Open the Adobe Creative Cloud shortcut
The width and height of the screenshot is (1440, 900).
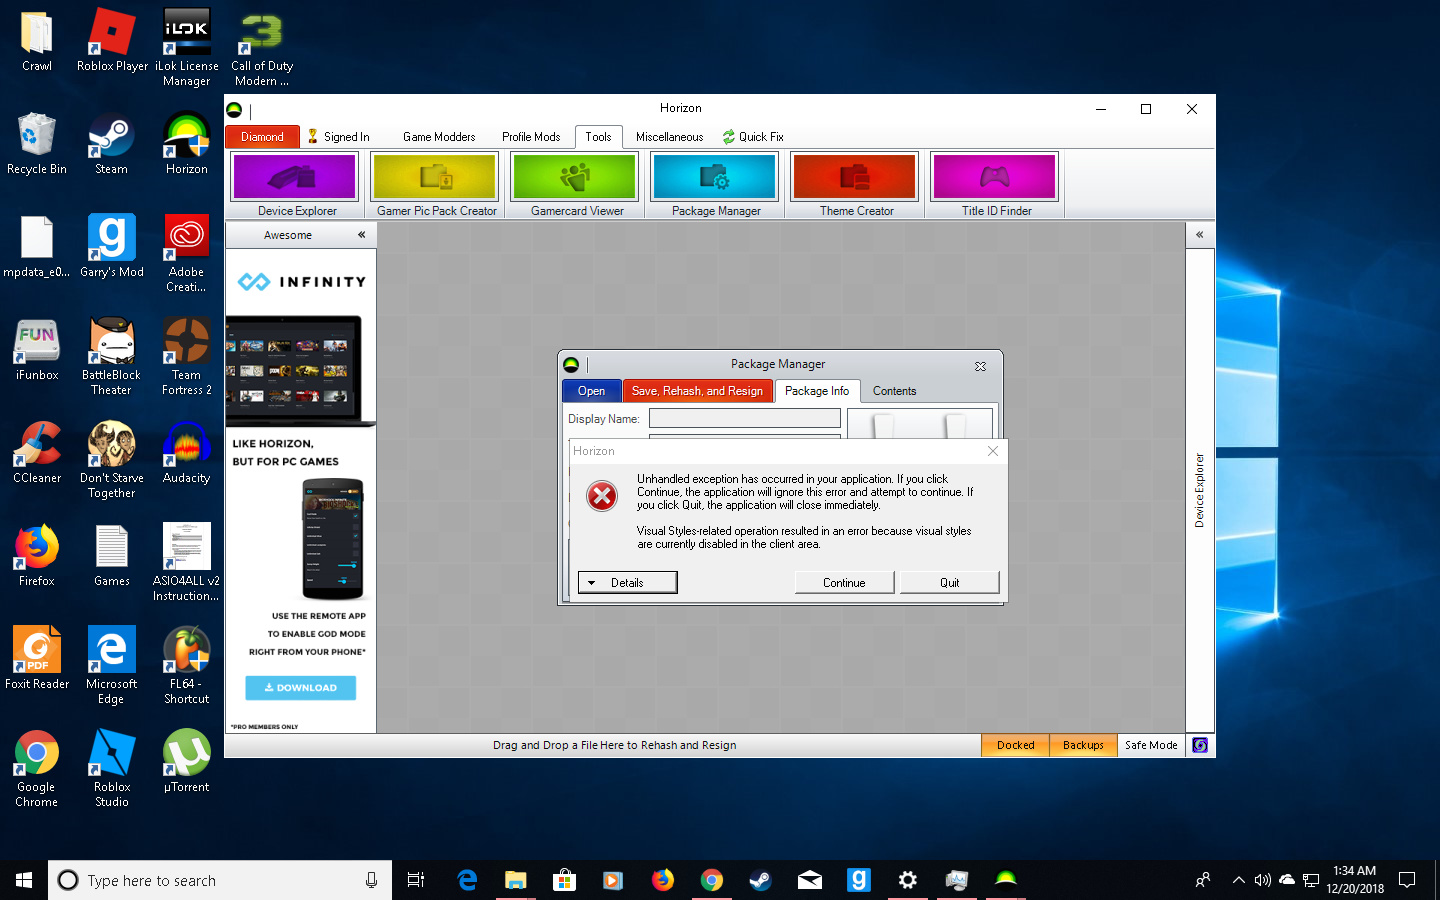coord(187,253)
